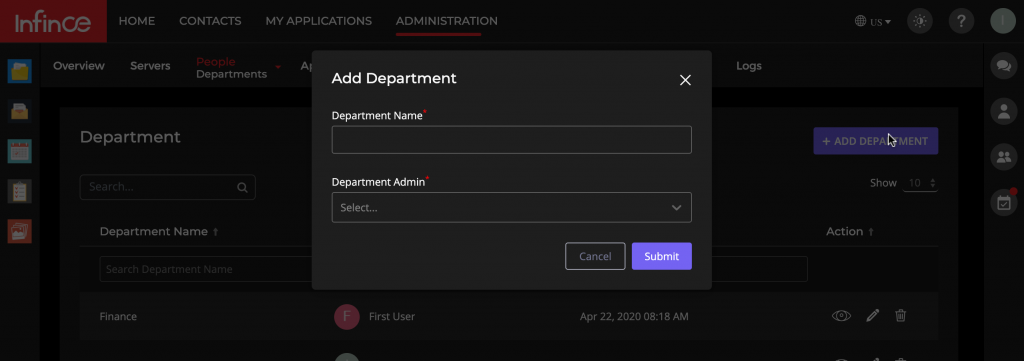
Task: Focus the Department Name text field
Action: pyautogui.click(x=511, y=140)
